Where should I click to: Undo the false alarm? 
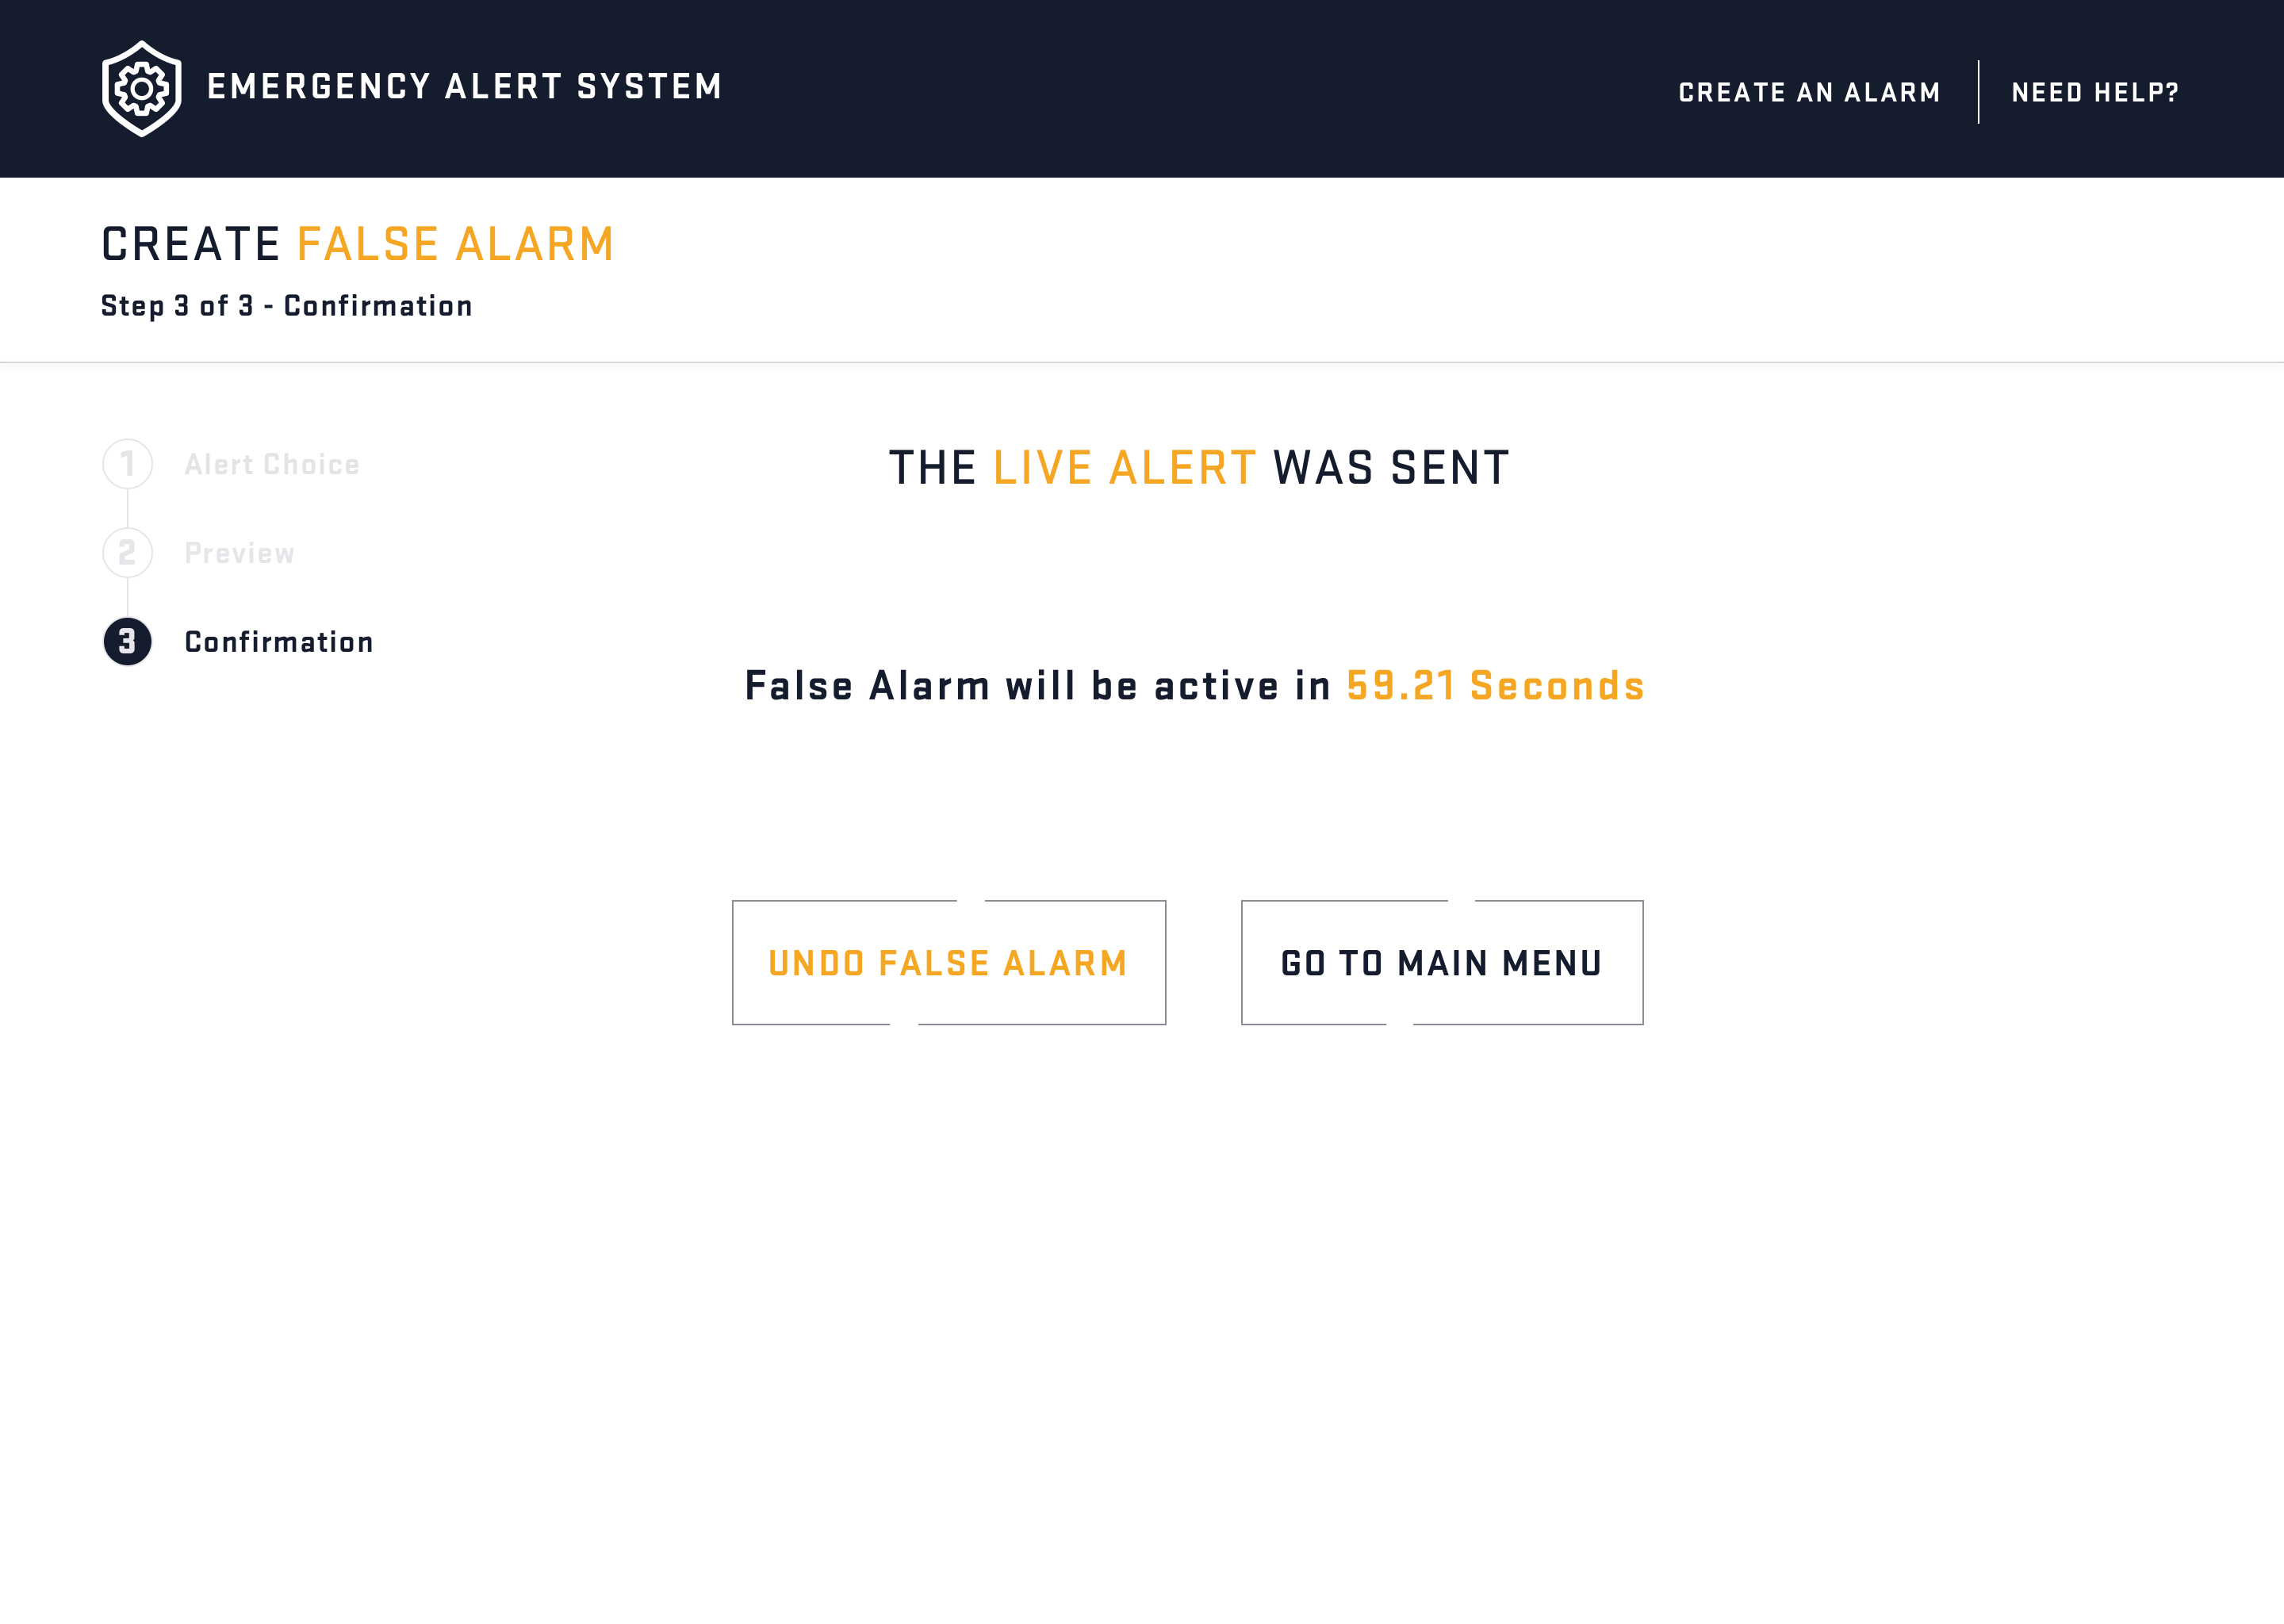click(949, 963)
